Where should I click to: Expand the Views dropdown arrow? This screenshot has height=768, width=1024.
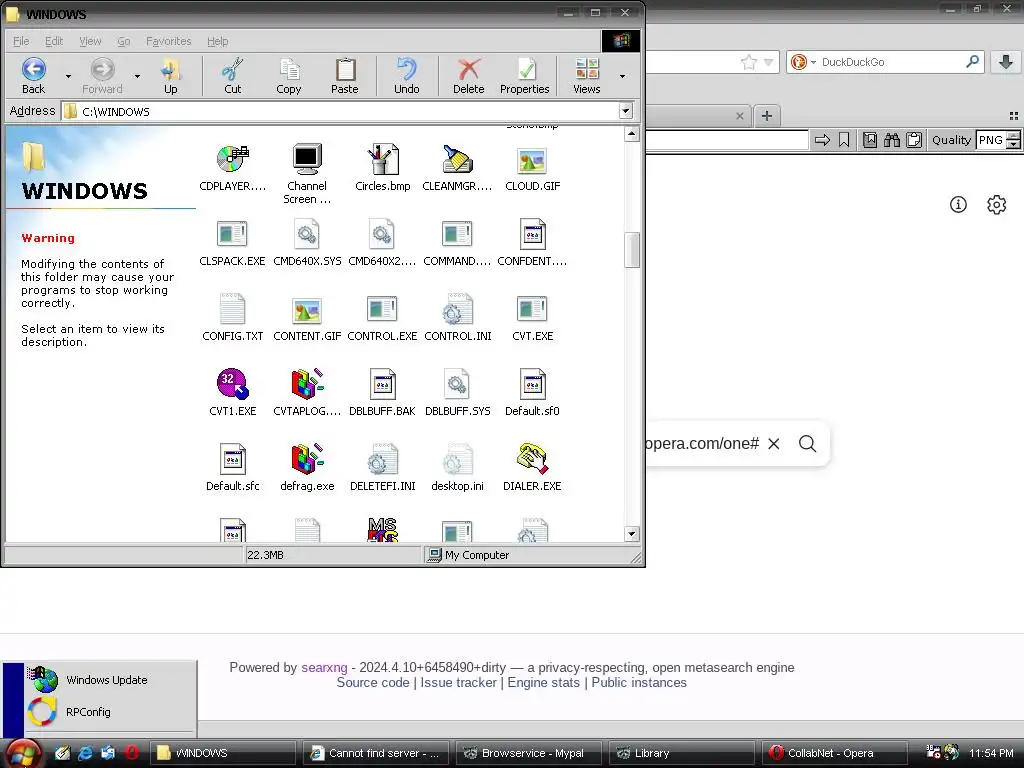coord(622,76)
